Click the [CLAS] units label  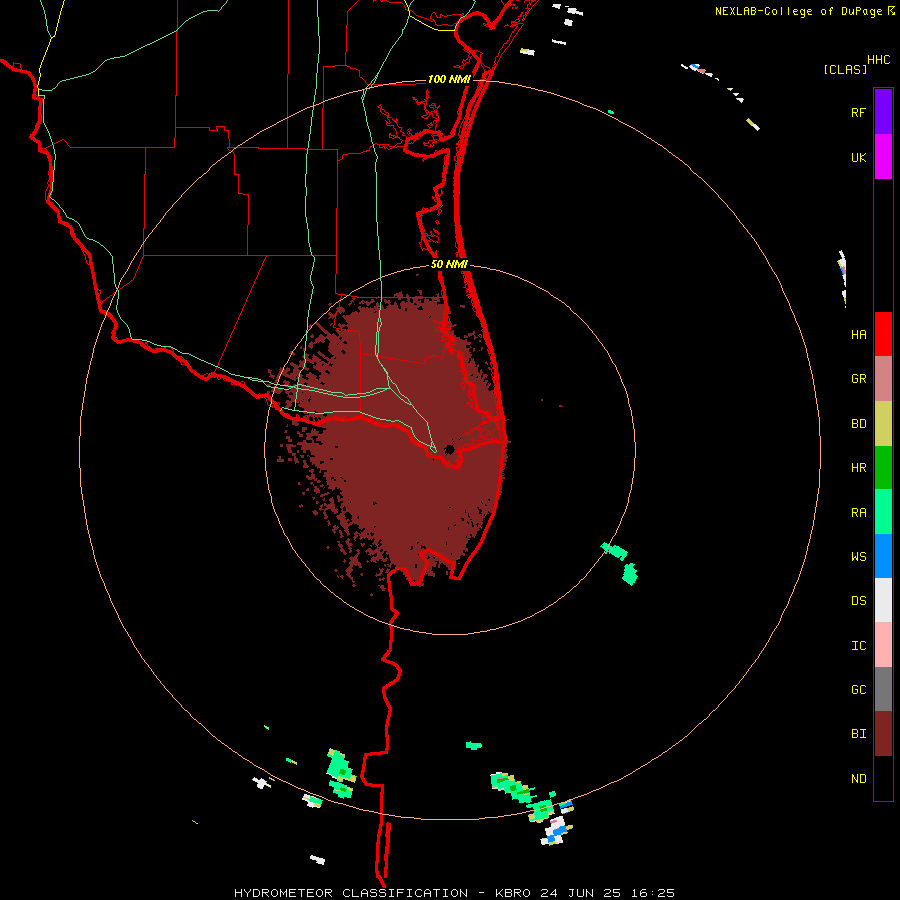click(x=845, y=69)
